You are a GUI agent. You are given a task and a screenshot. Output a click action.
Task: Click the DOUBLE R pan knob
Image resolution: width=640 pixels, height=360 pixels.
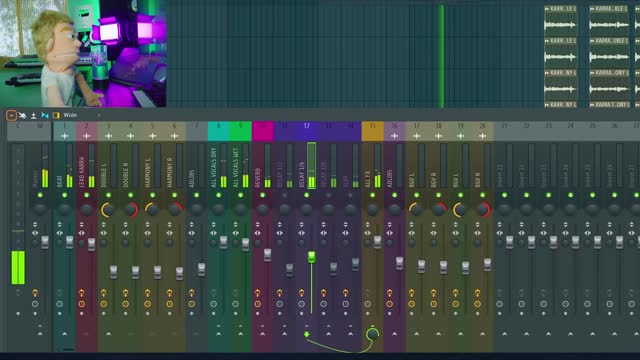[x=131, y=210]
